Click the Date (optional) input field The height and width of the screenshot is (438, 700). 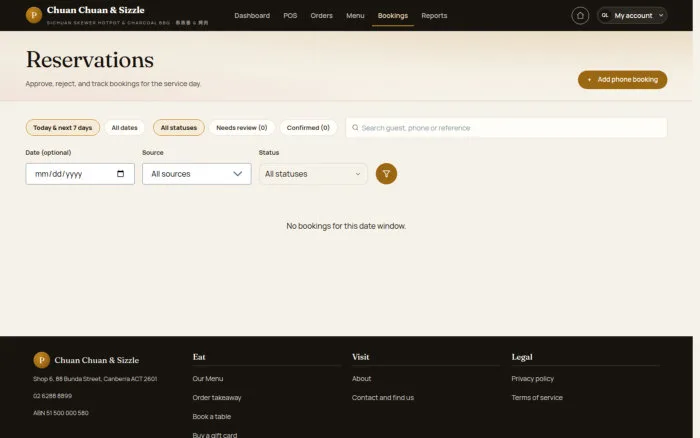coord(80,174)
